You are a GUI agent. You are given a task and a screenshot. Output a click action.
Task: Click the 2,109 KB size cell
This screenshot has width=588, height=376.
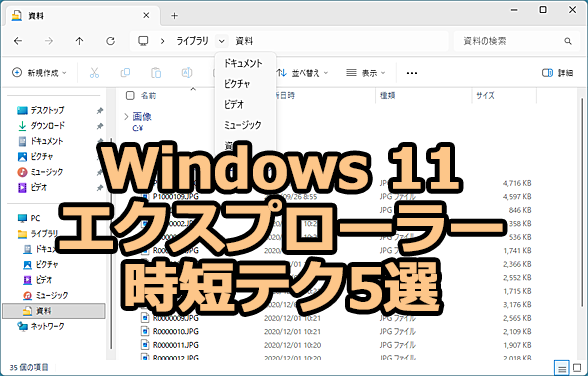click(517, 331)
